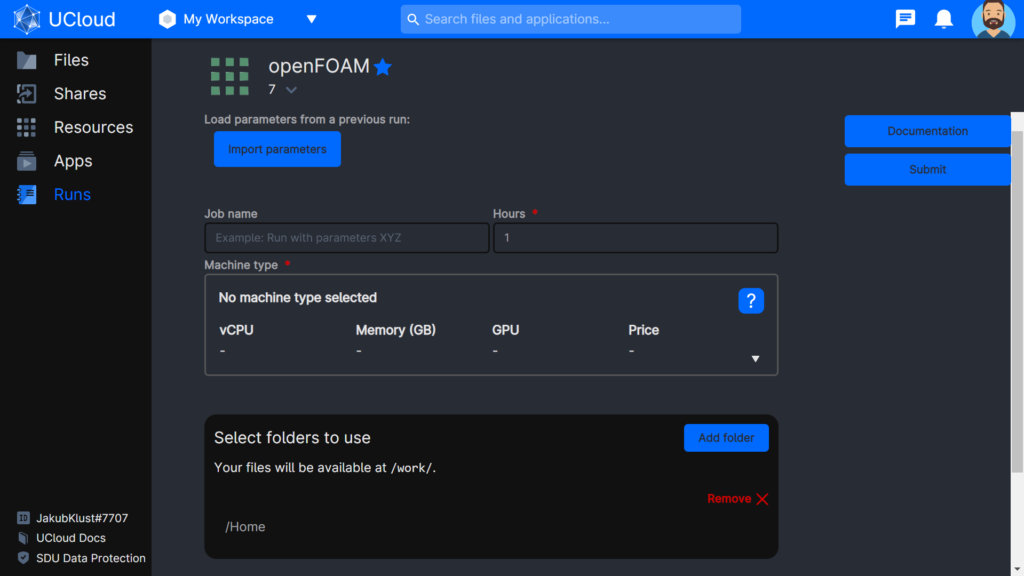
Task: Click Import parameters button
Action: (277, 149)
